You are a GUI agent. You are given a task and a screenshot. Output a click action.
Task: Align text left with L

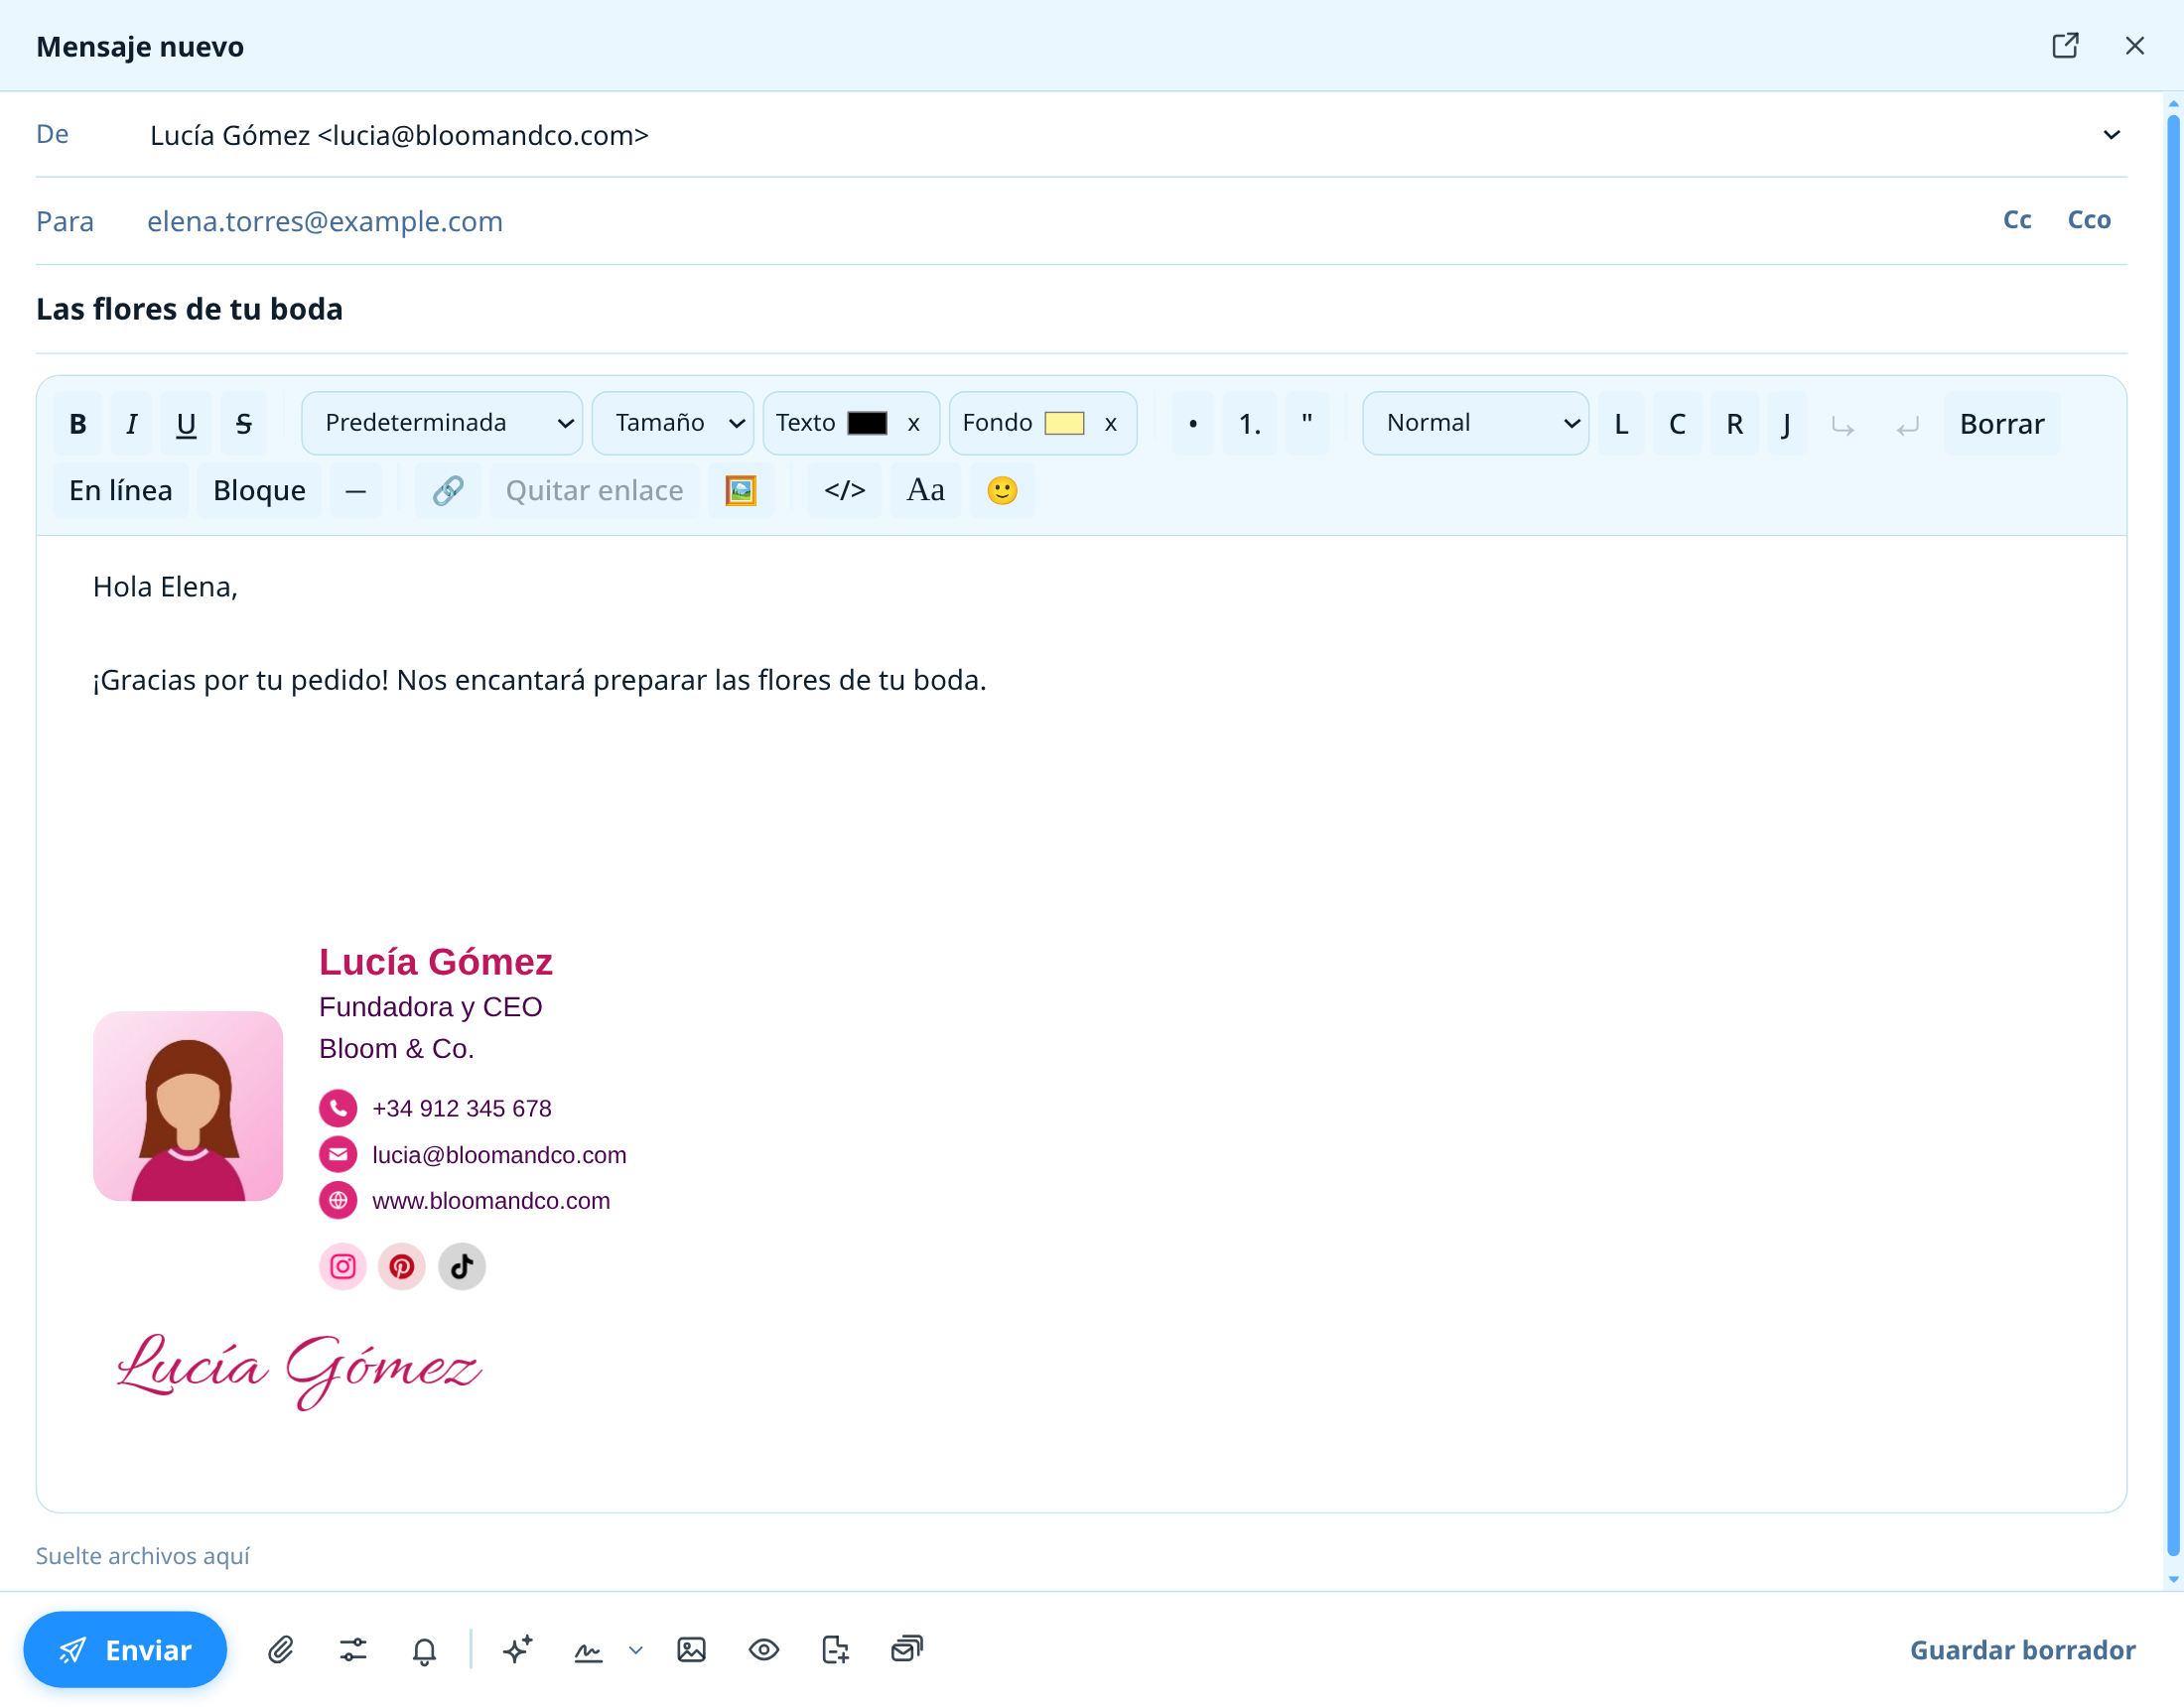click(1621, 424)
